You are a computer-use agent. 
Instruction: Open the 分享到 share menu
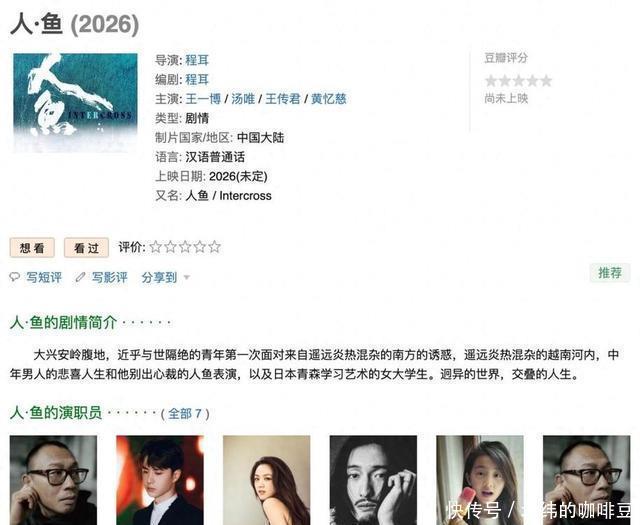tap(159, 278)
